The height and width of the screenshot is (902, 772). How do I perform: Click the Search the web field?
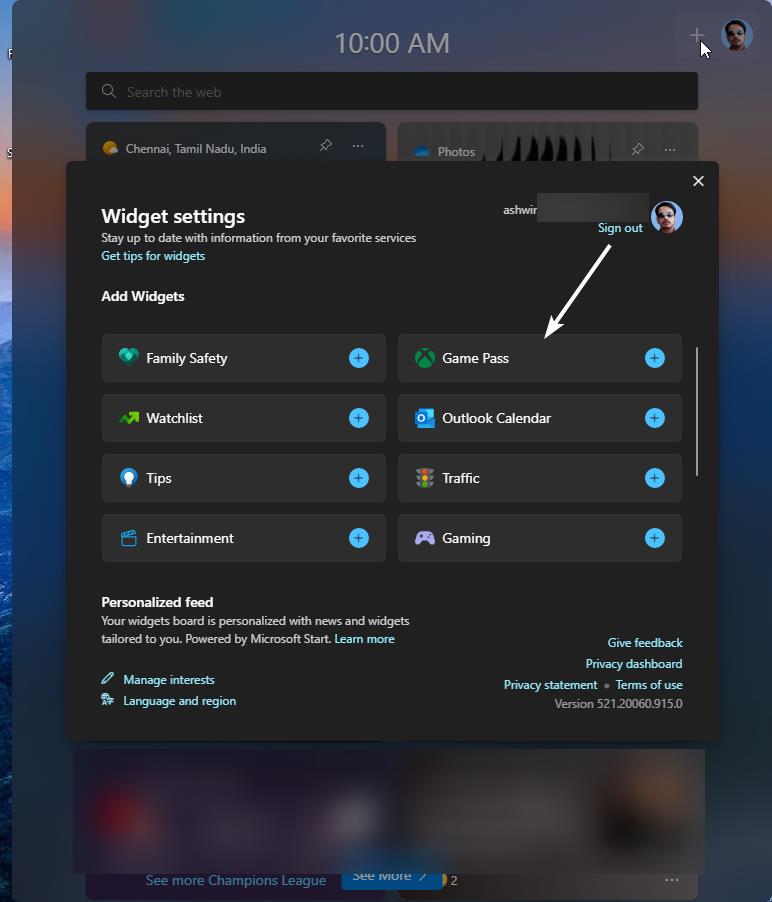pos(392,91)
